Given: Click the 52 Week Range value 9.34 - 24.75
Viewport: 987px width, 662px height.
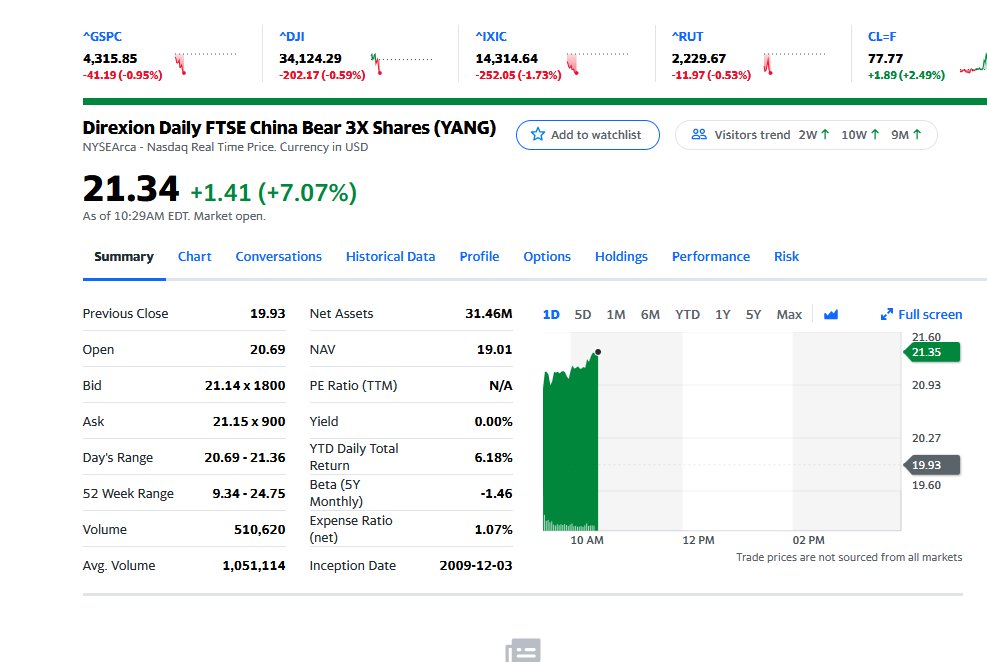Looking at the screenshot, I should pyautogui.click(x=249, y=493).
